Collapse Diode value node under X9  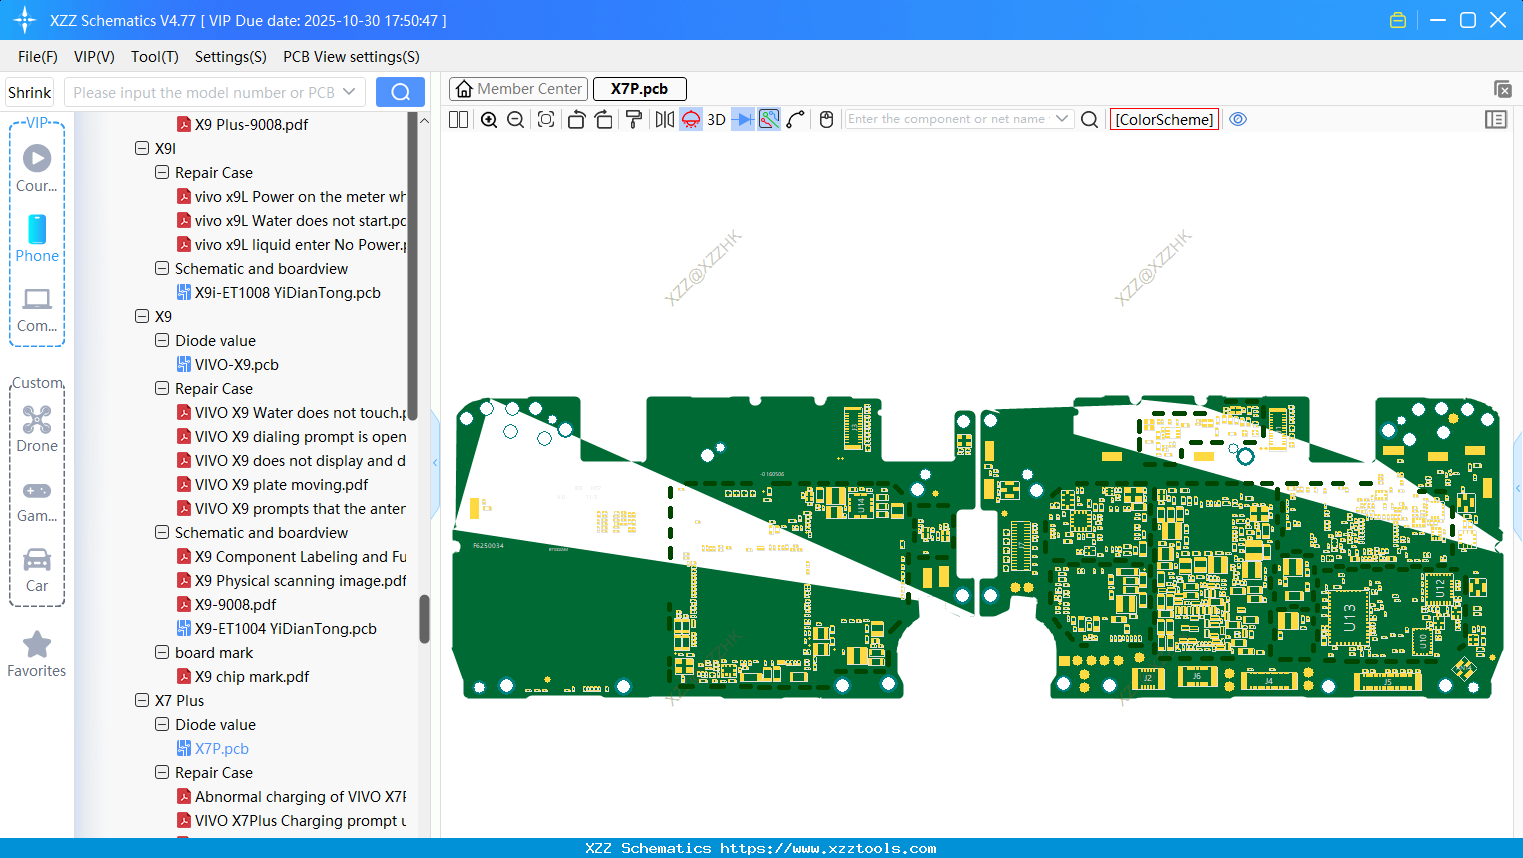coord(162,340)
